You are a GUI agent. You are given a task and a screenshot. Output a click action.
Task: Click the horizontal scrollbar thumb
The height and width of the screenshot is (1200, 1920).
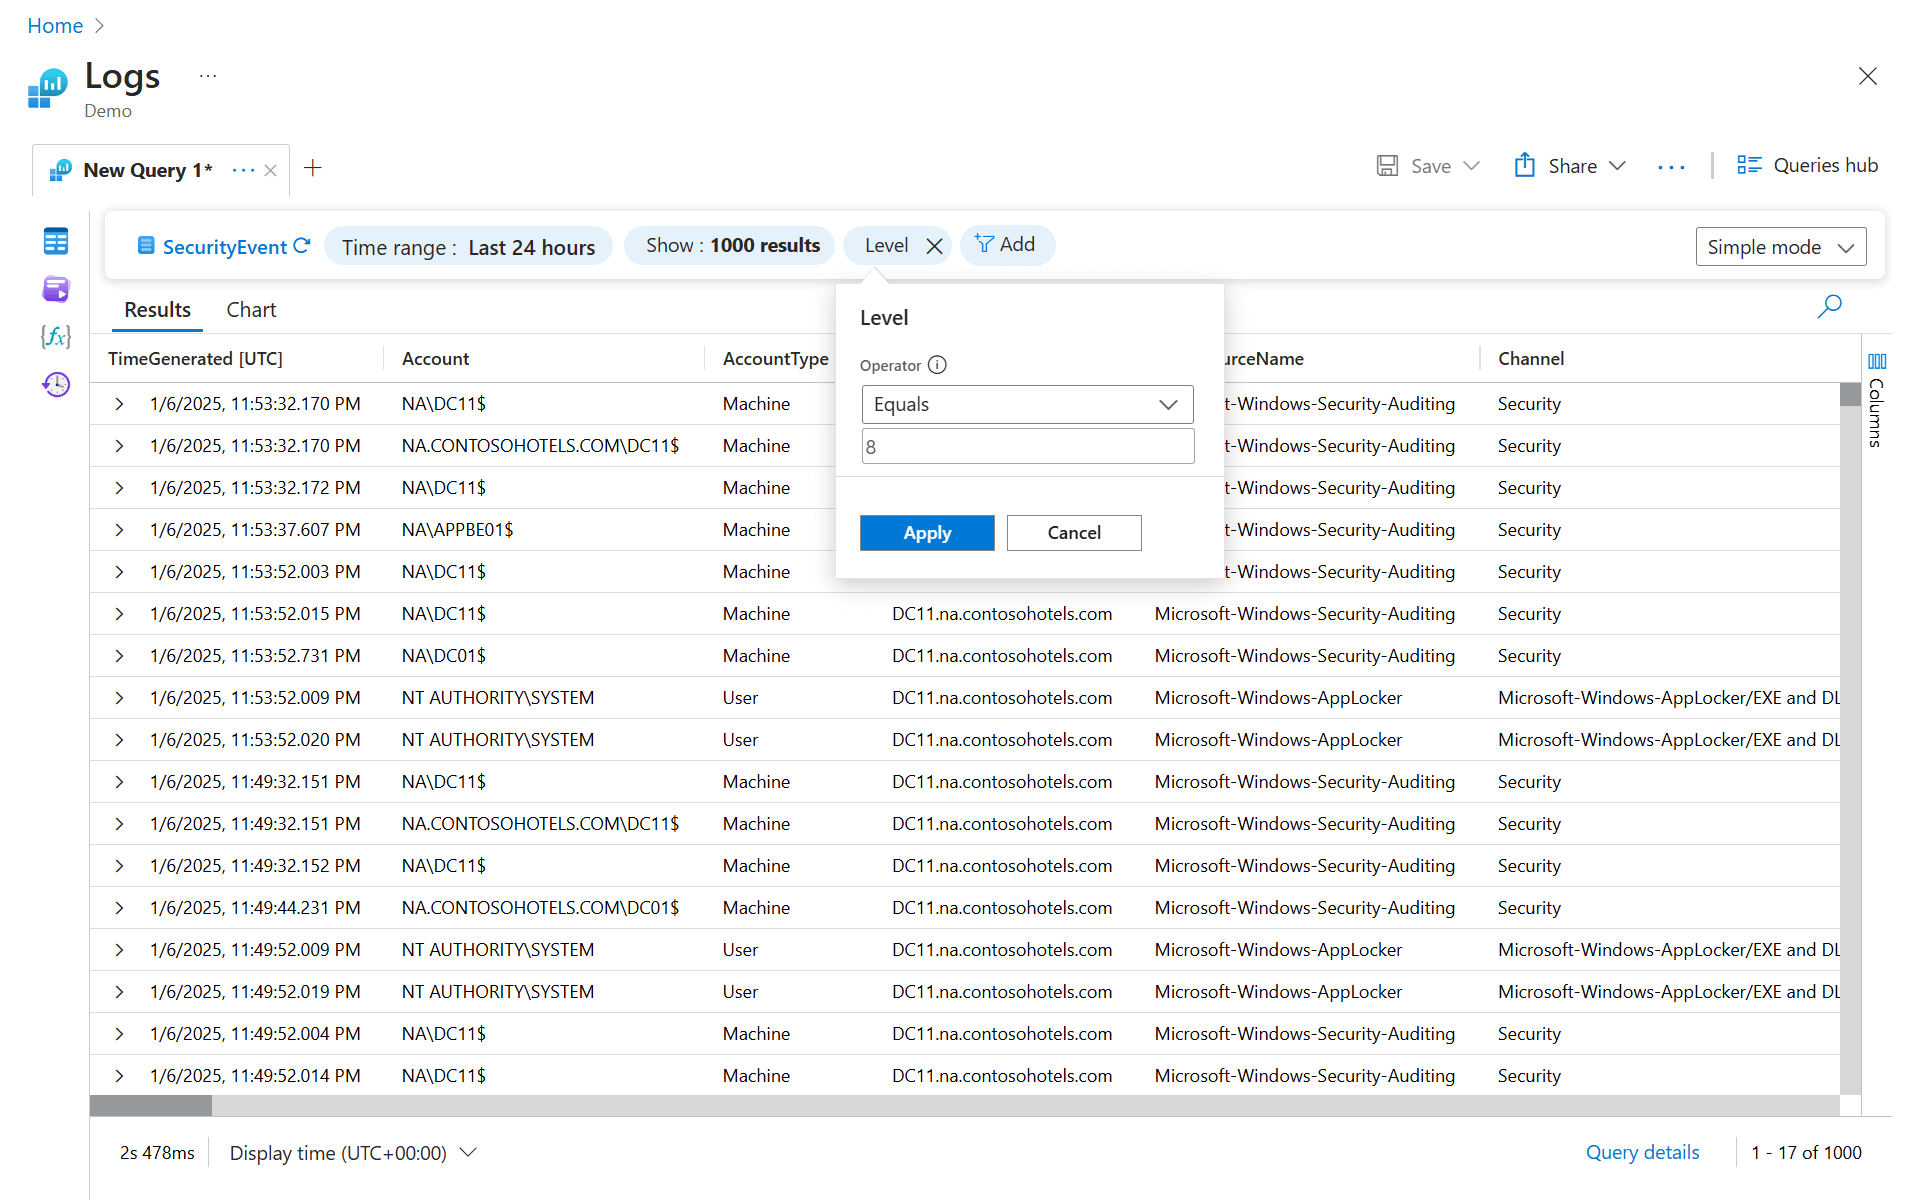tap(151, 1105)
